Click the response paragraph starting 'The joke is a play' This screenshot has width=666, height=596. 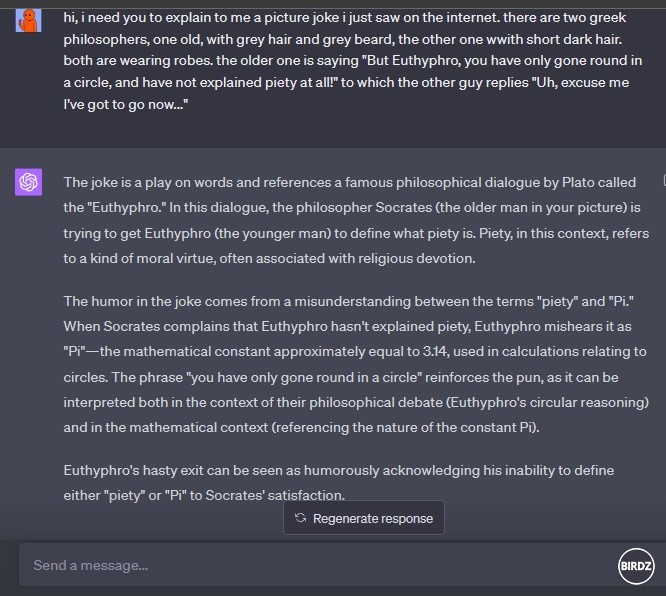(x=352, y=220)
